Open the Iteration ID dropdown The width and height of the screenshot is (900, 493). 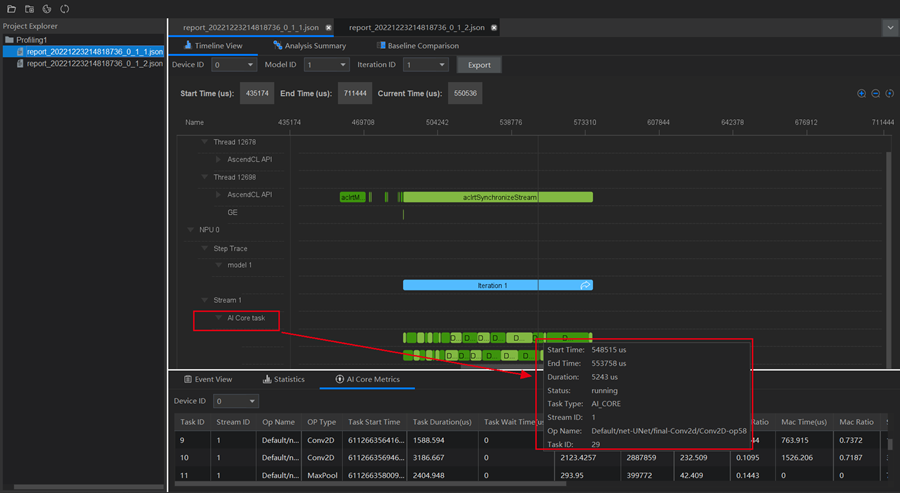[425, 65]
